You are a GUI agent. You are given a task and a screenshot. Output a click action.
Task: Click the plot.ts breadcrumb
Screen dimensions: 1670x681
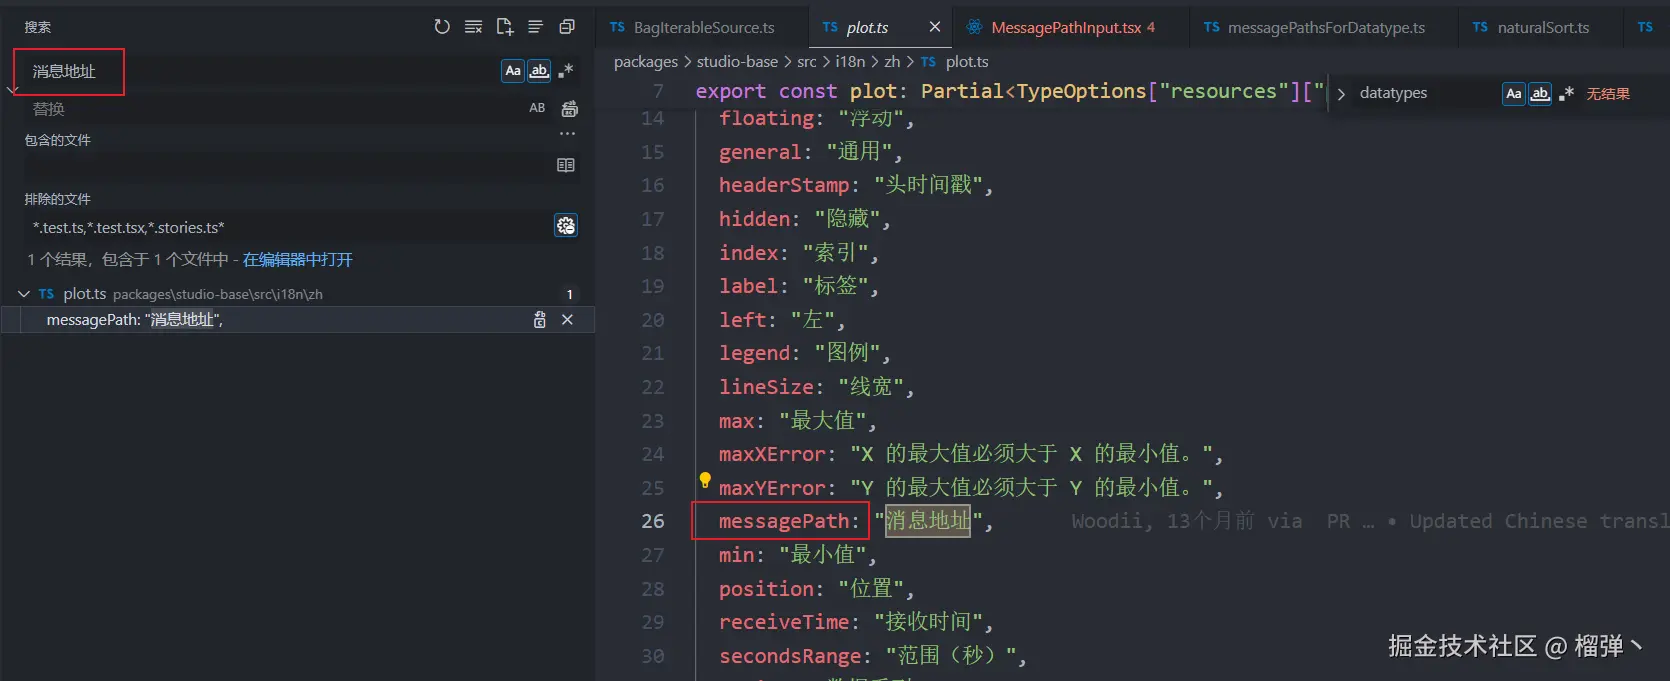point(967,62)
